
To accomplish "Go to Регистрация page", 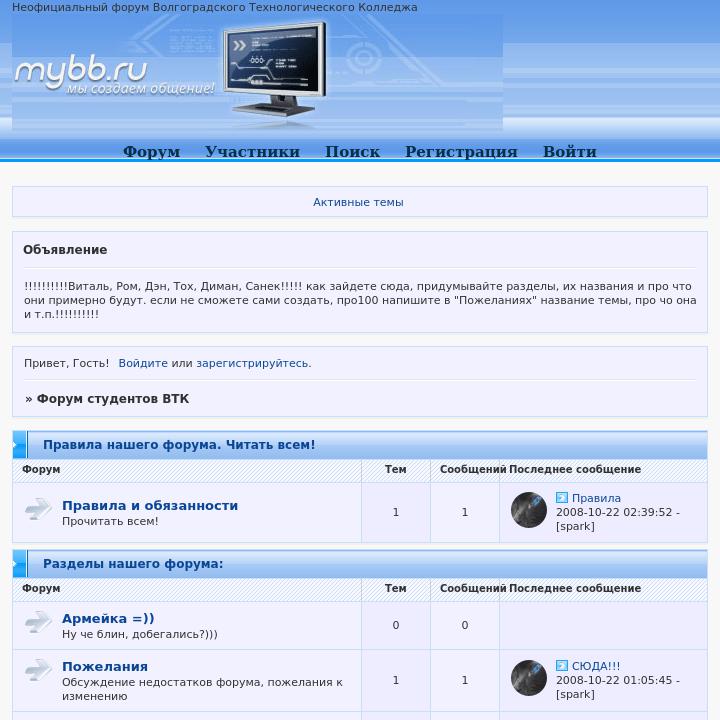I will click(461, 152).
